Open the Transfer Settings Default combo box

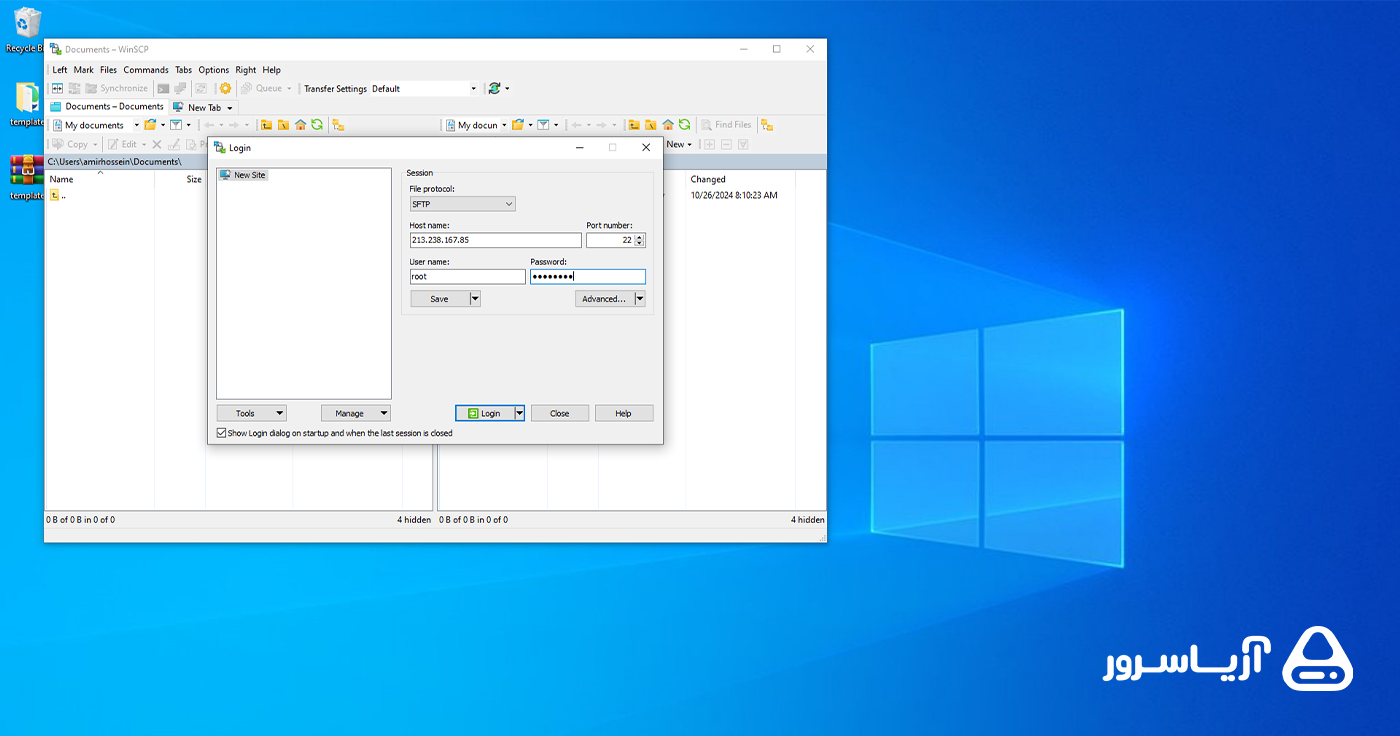click(x=425, y=88)
